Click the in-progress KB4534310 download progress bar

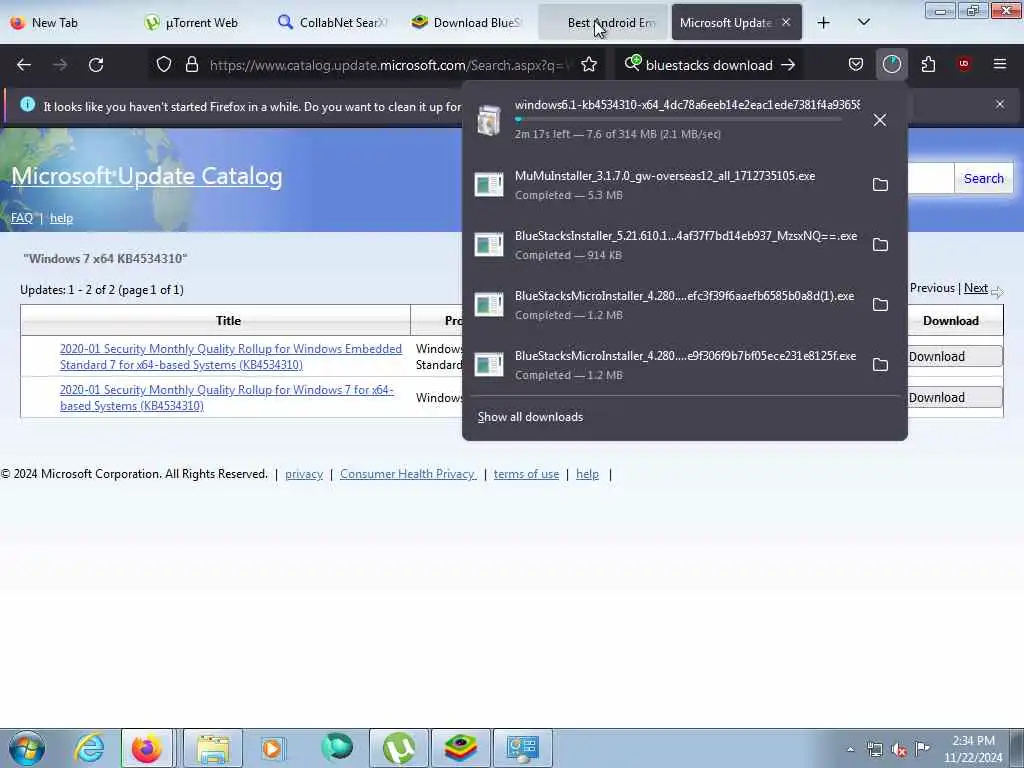[678, 120]
